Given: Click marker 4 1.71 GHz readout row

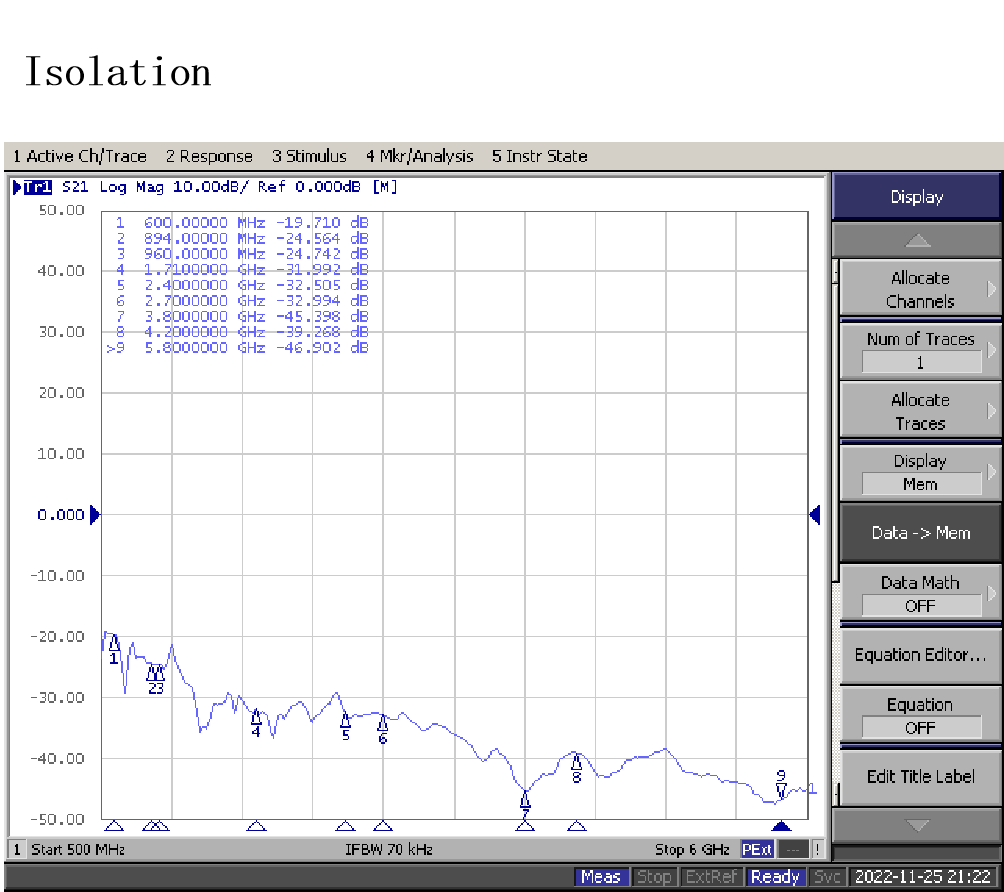Looking at the screenshot, I should click(x=241, y=270).
